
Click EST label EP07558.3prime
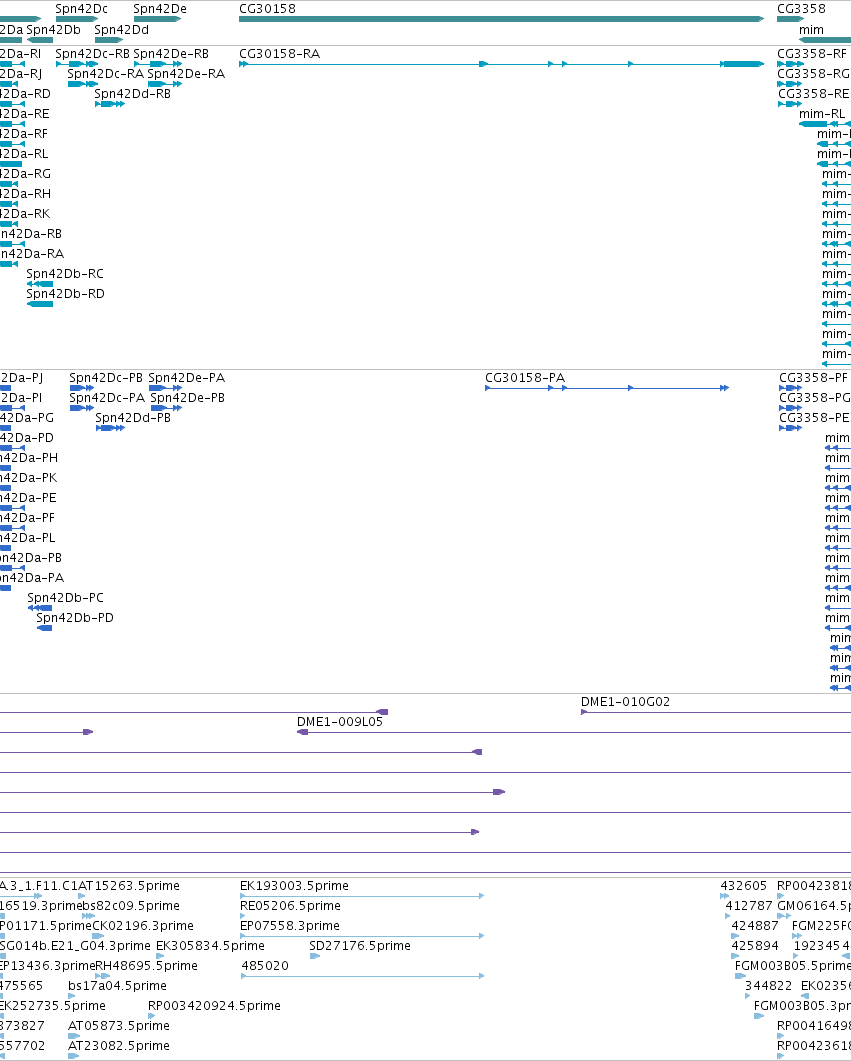point(290,926)
